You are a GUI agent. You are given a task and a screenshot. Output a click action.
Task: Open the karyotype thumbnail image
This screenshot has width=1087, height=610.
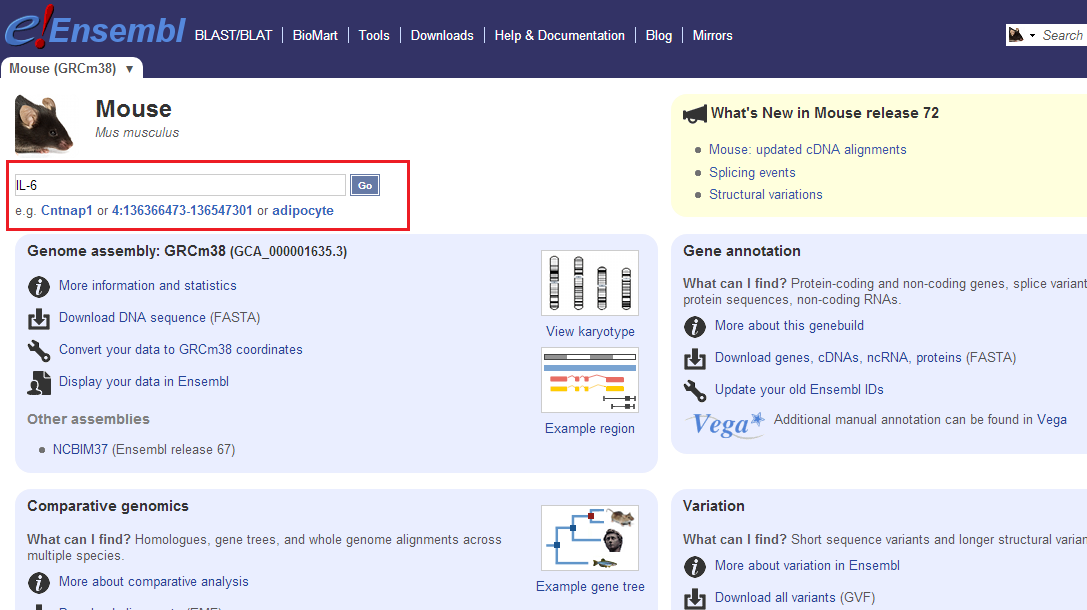[x=589, y=283]
